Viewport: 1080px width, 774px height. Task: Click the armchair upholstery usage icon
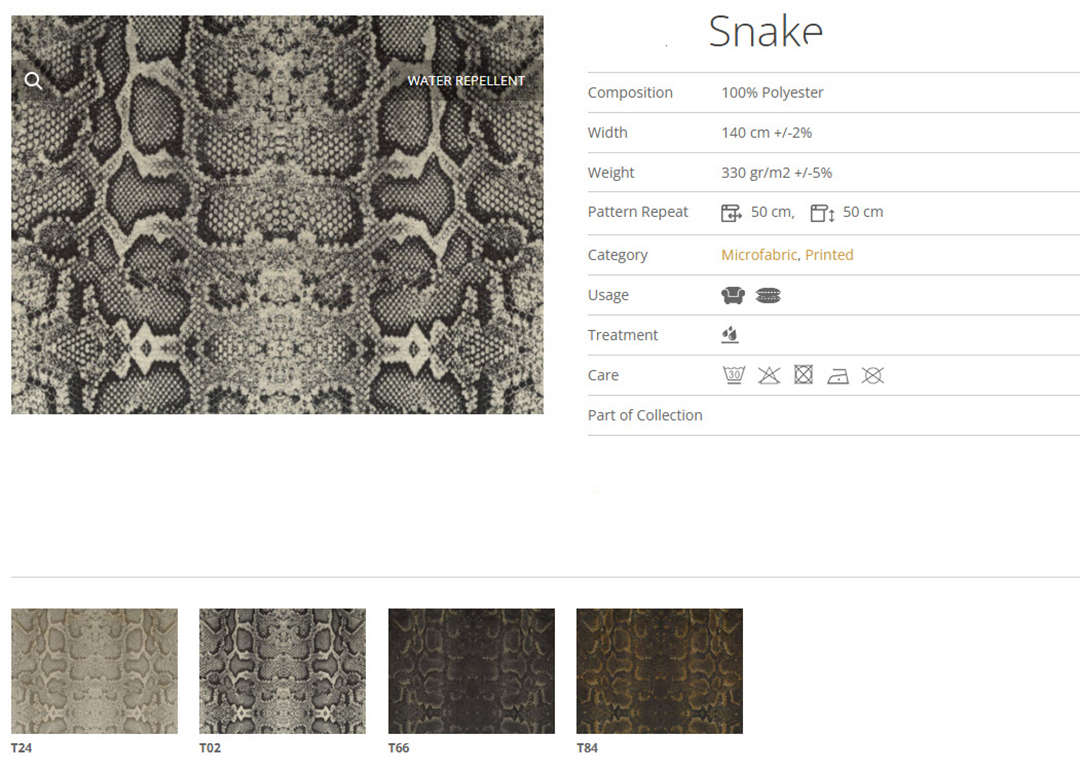click(x=733, y=295)
